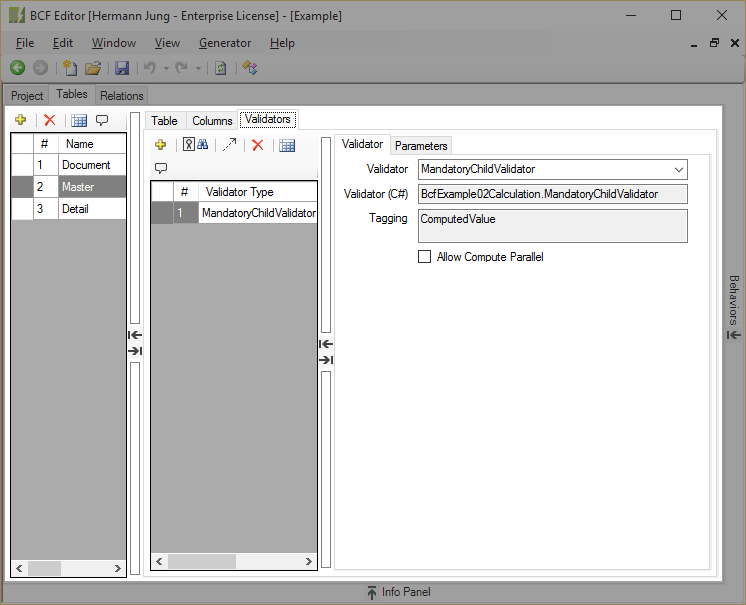The width and height of the screenshot is (746, 605).
Task: Click the Tagging text area
Action: pyautogui.click(x=552, y=226)
